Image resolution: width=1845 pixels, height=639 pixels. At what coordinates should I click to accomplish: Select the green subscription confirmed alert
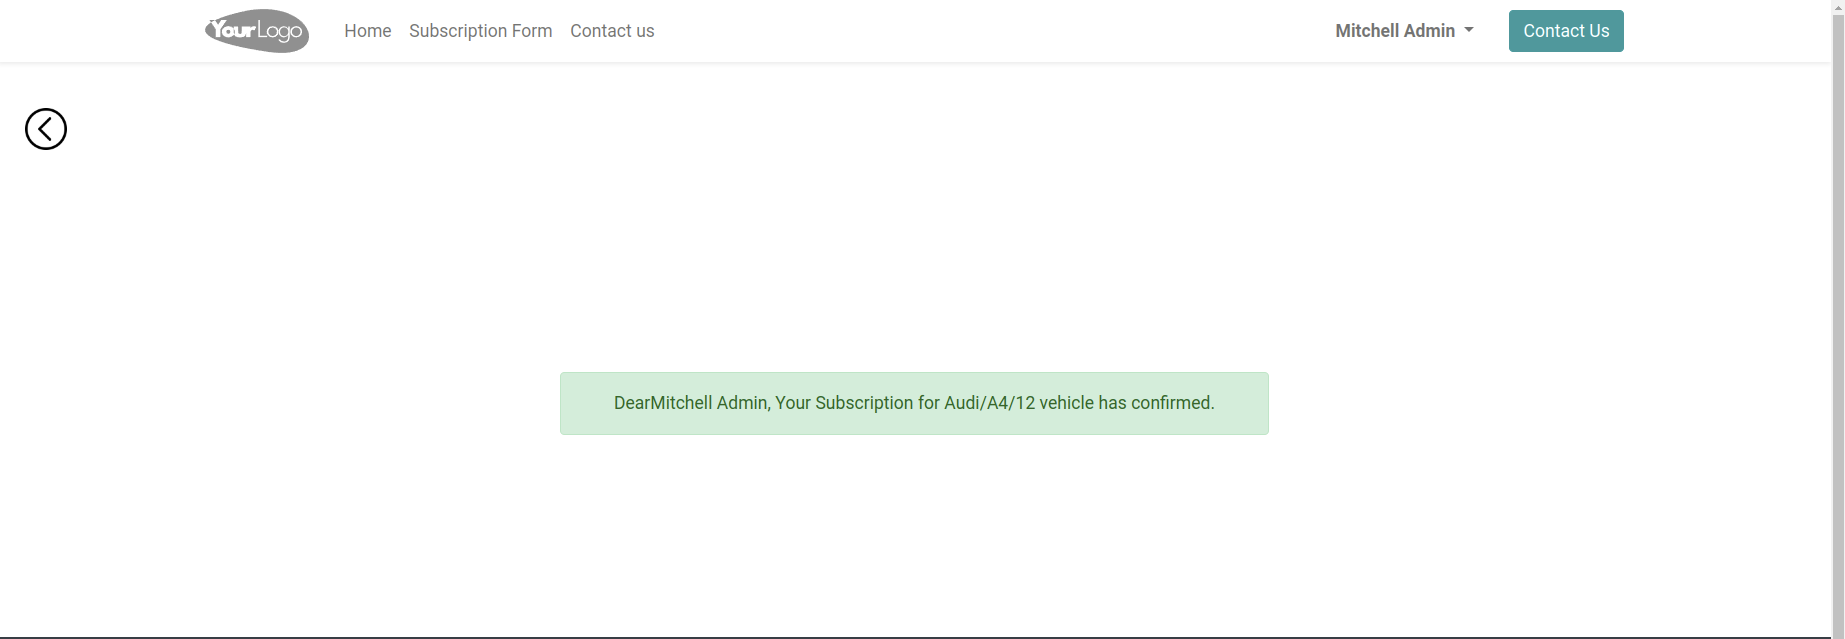[x=914, y=403]
